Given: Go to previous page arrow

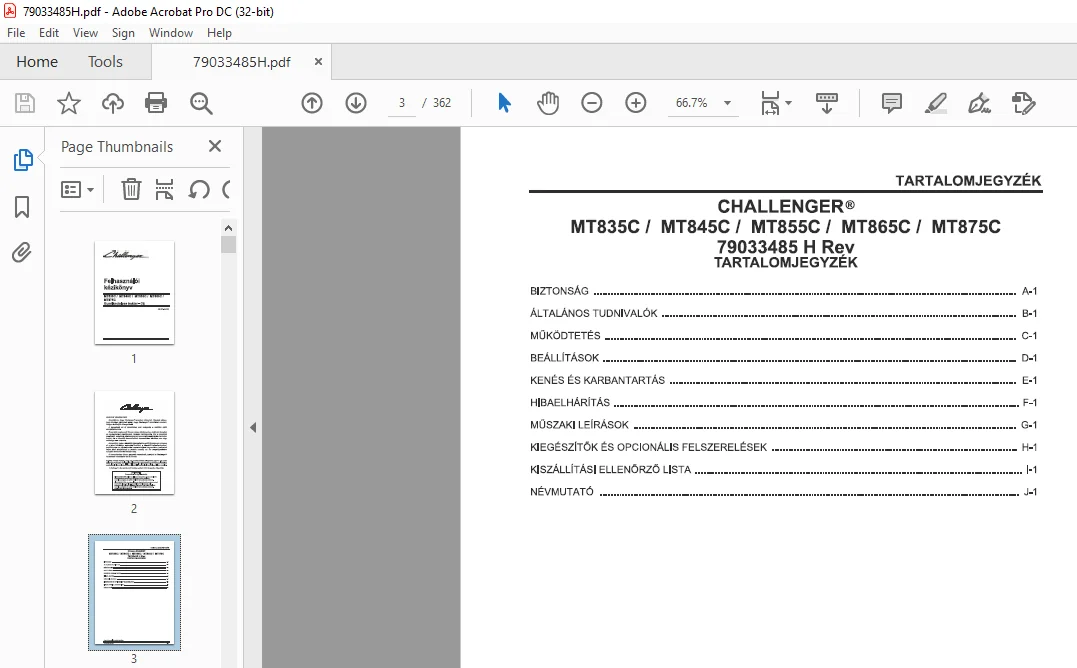Looking at the screenshot, I should tap(312, 103).
